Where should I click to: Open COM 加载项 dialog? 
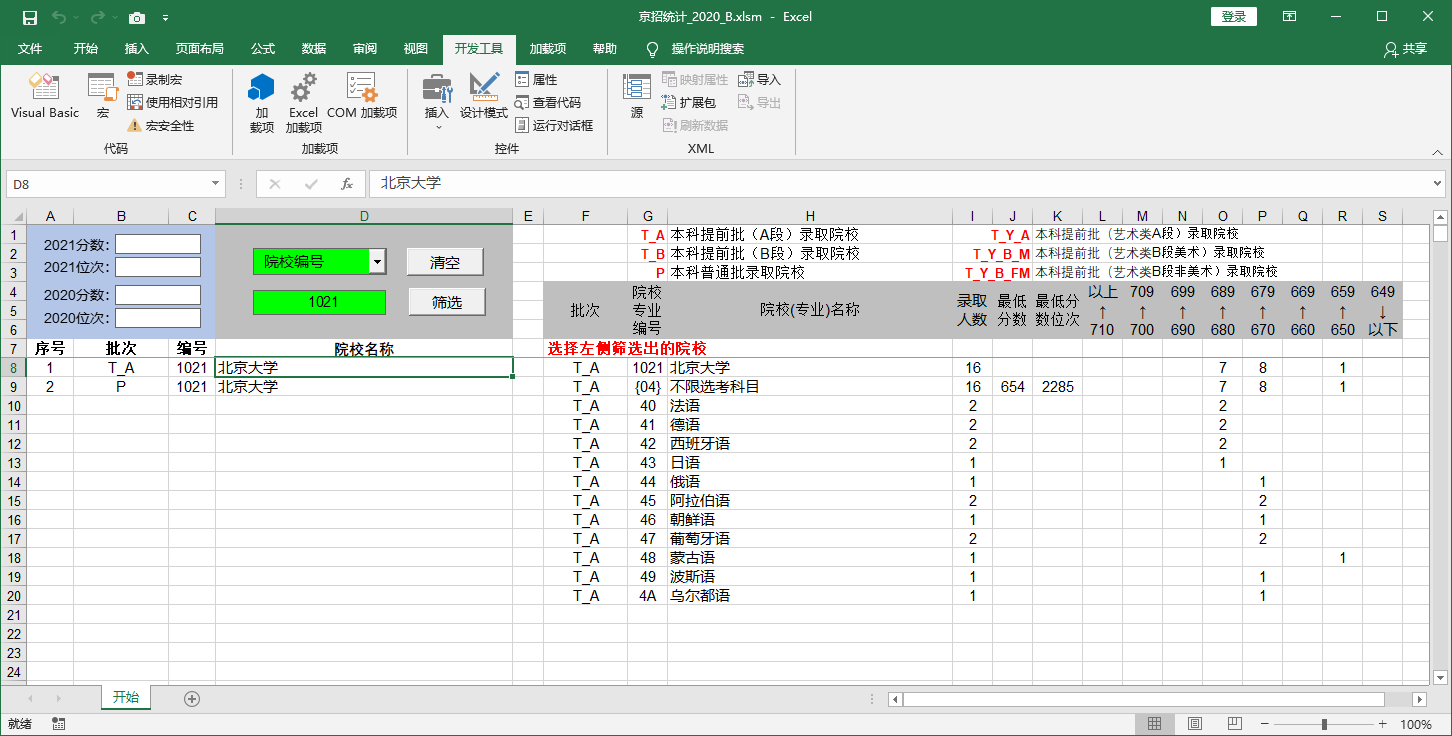362,97
